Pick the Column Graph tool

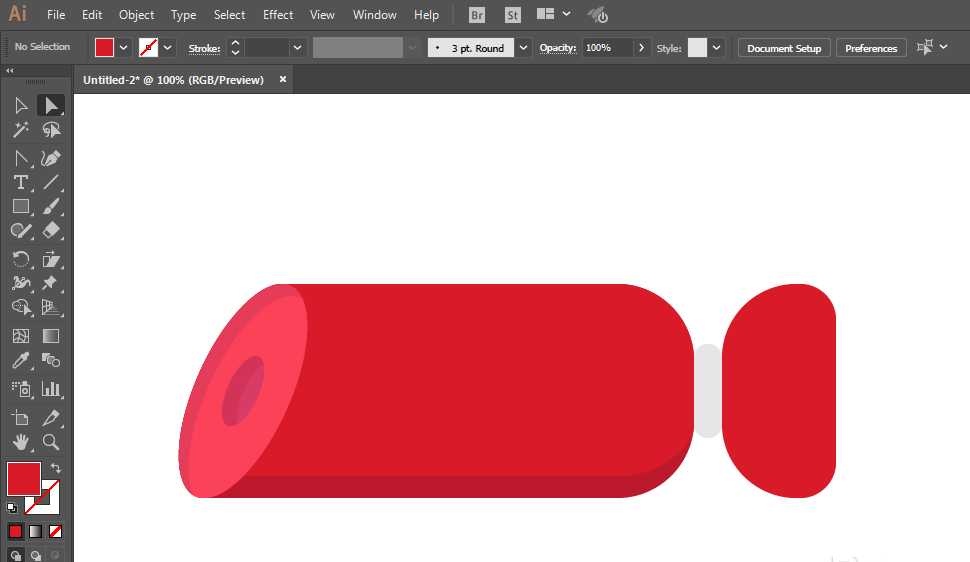(51, 389)
